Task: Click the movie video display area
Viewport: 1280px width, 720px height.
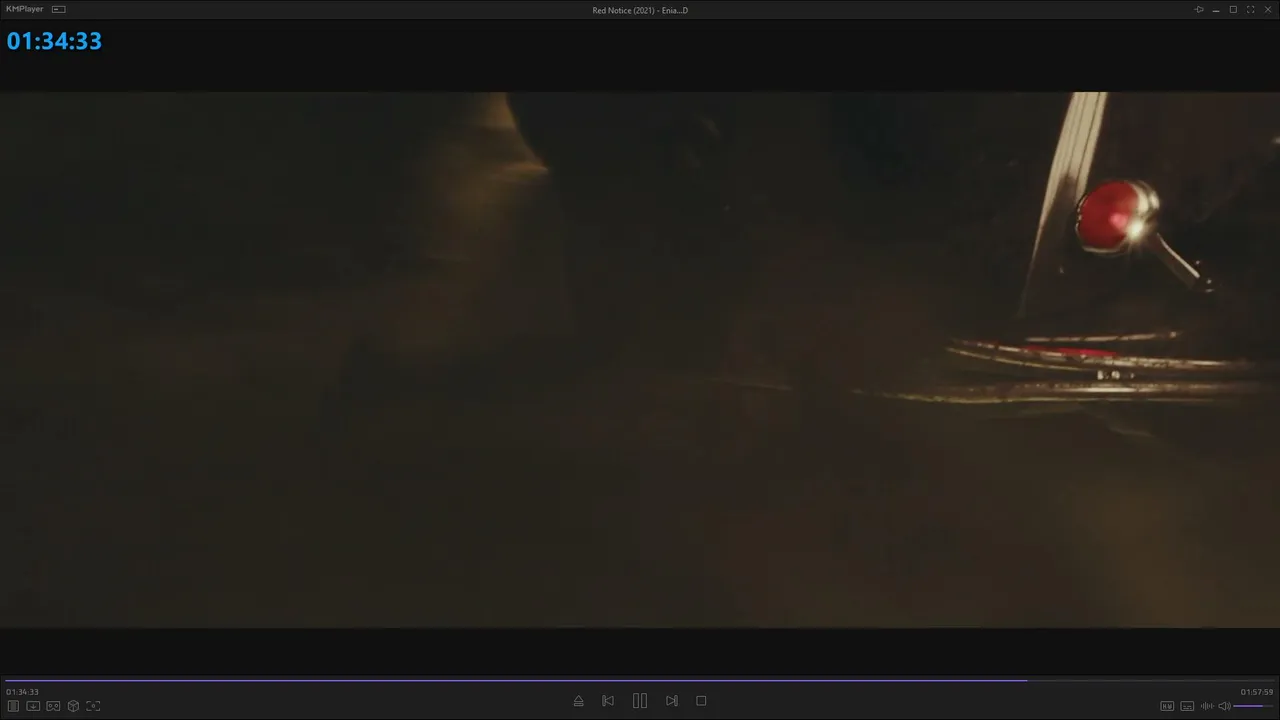Action: [x=640, y=360]
